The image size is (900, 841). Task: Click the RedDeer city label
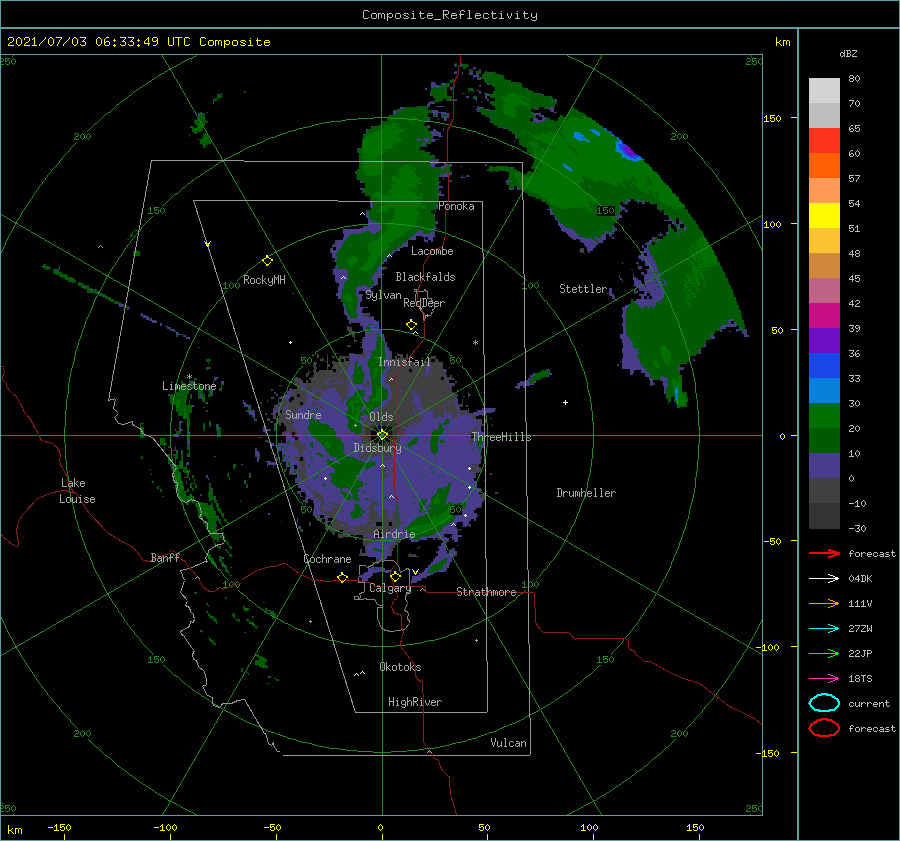(x=424, y=303)
